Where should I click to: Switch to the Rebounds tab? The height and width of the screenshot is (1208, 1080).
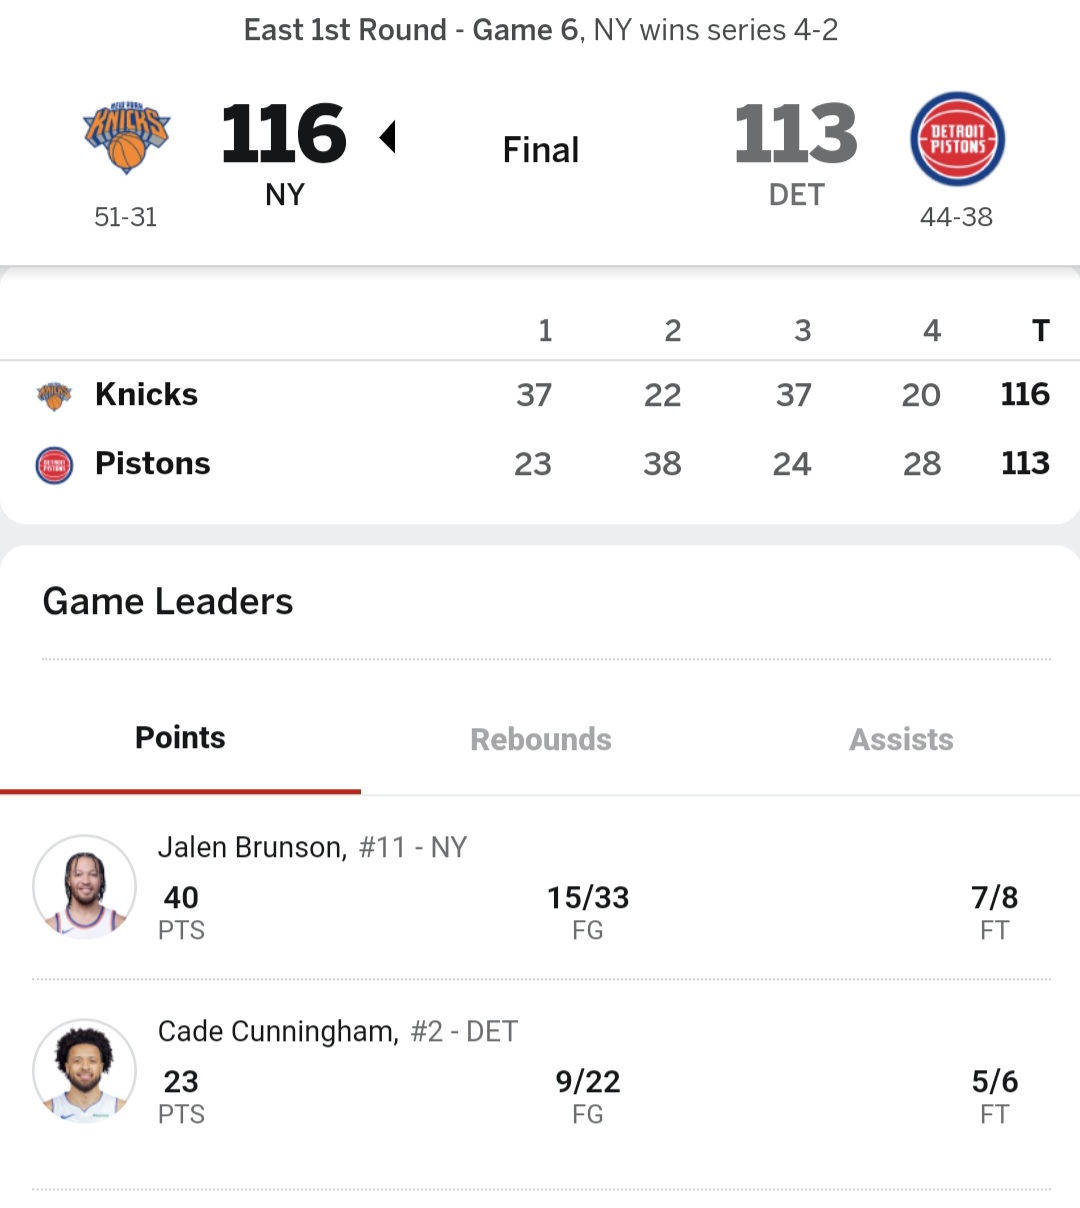540,739
